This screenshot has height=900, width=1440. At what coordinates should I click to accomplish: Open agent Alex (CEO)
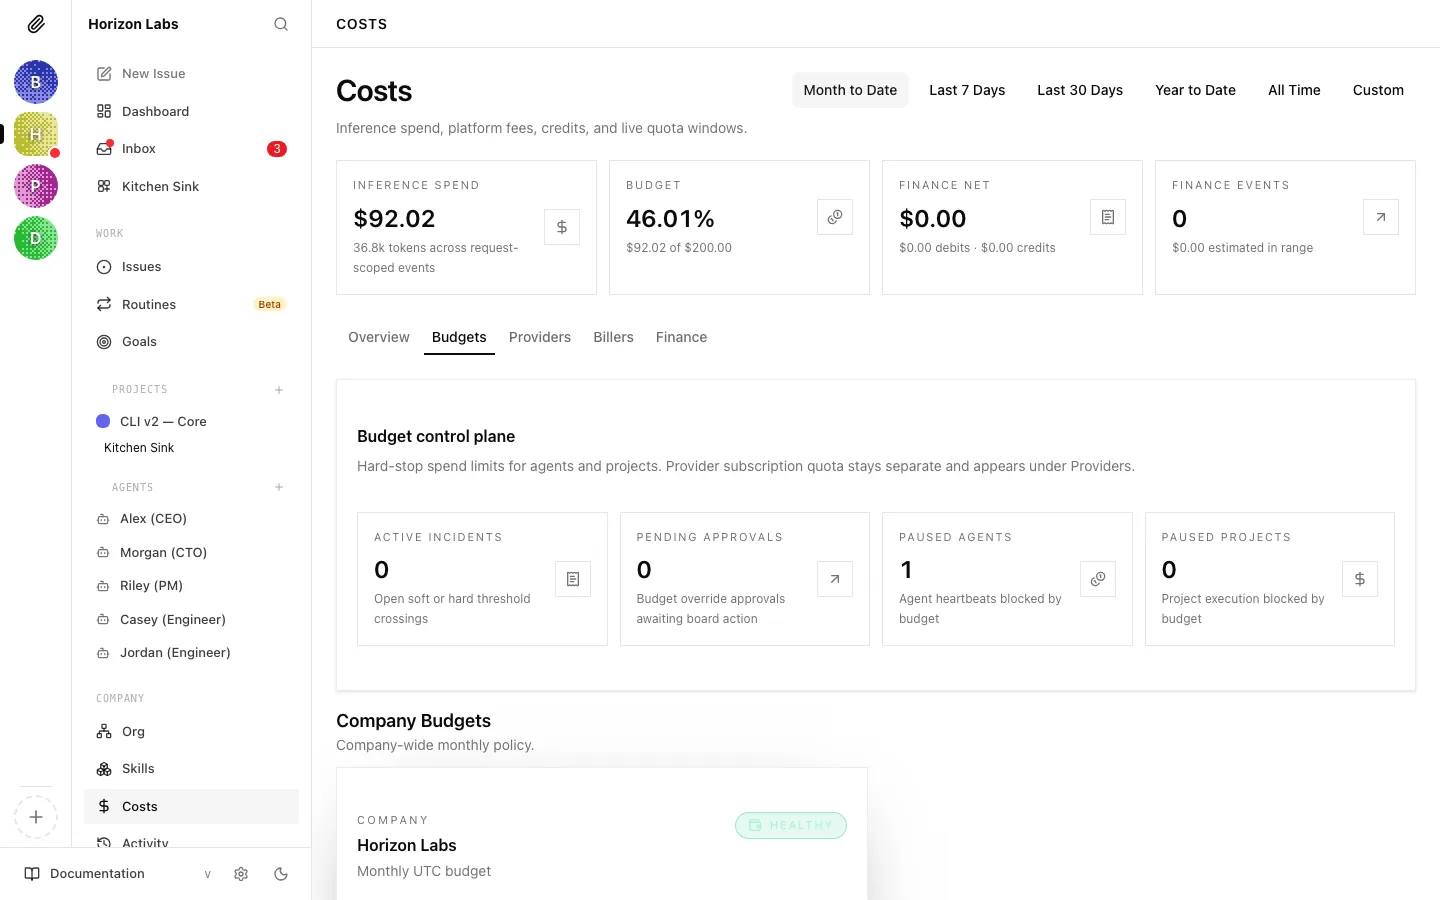click(191, 519)
